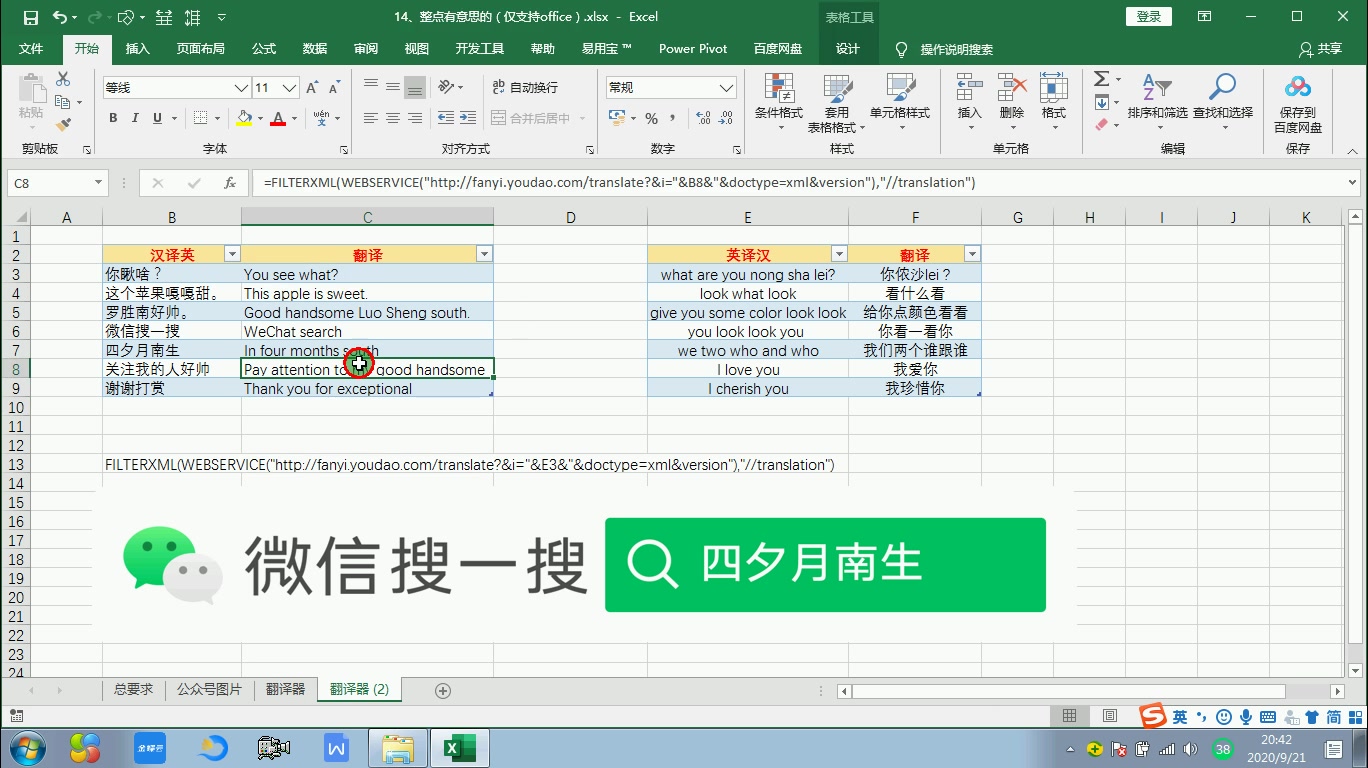The width and height of the screenshot is (1368, 768).
Task: Select align left icon
Action: [x=371, y=118]
